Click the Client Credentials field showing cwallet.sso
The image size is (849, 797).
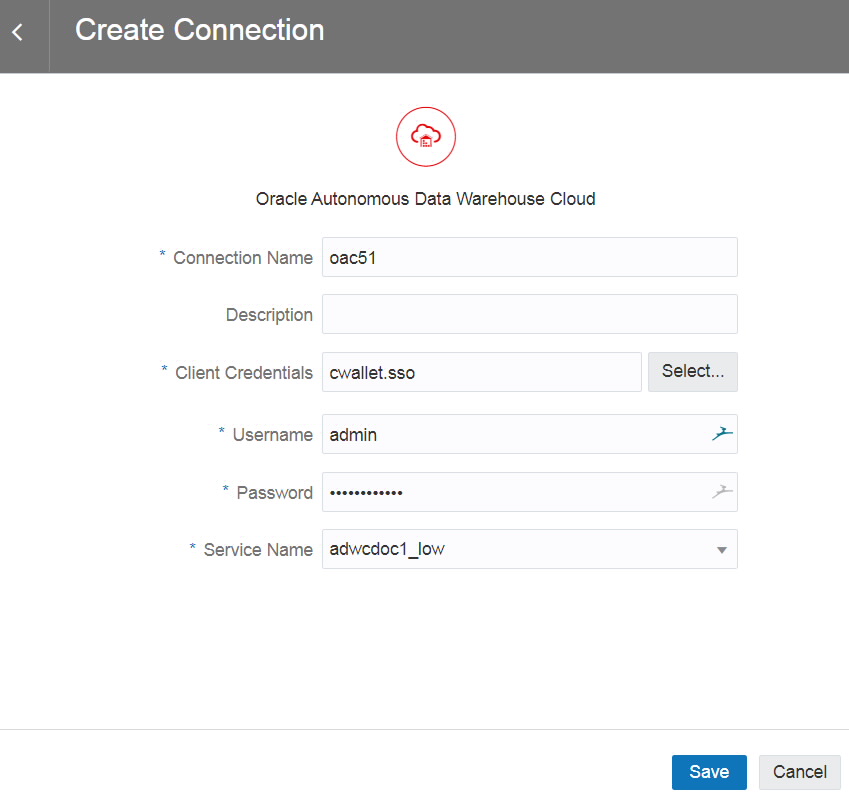481,371
